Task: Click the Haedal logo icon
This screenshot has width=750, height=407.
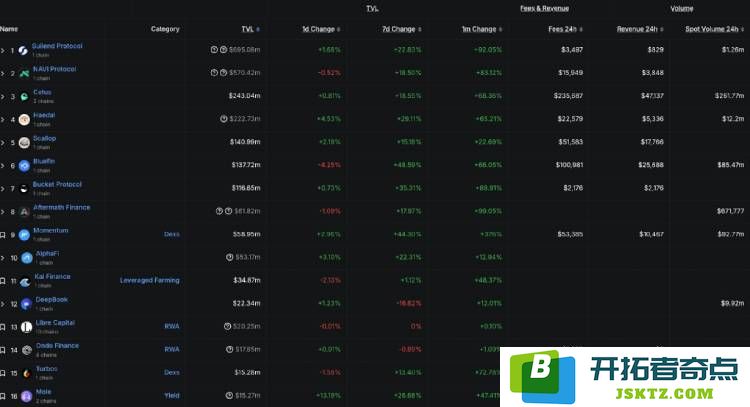Action: [x=24, y=120]
